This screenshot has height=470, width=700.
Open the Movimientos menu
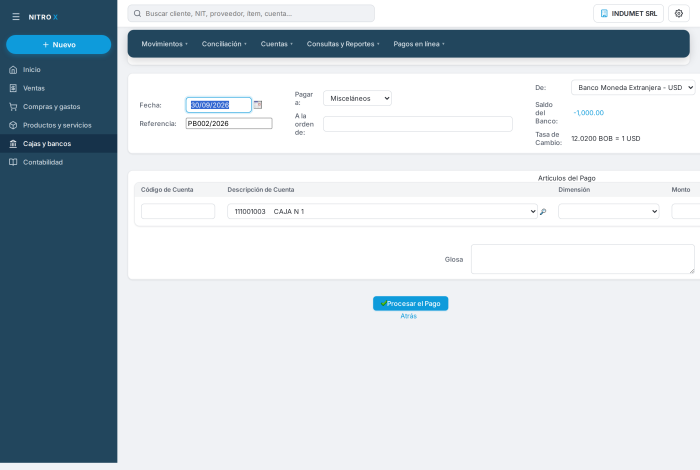tap(164, 44)
